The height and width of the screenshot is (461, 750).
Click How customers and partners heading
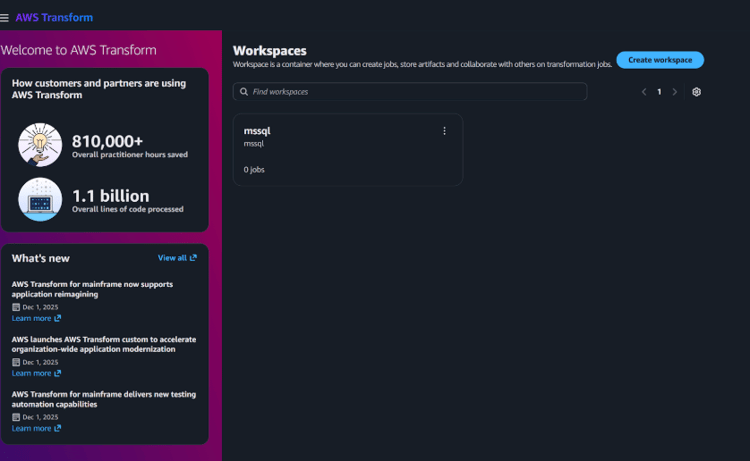[99, 89]
